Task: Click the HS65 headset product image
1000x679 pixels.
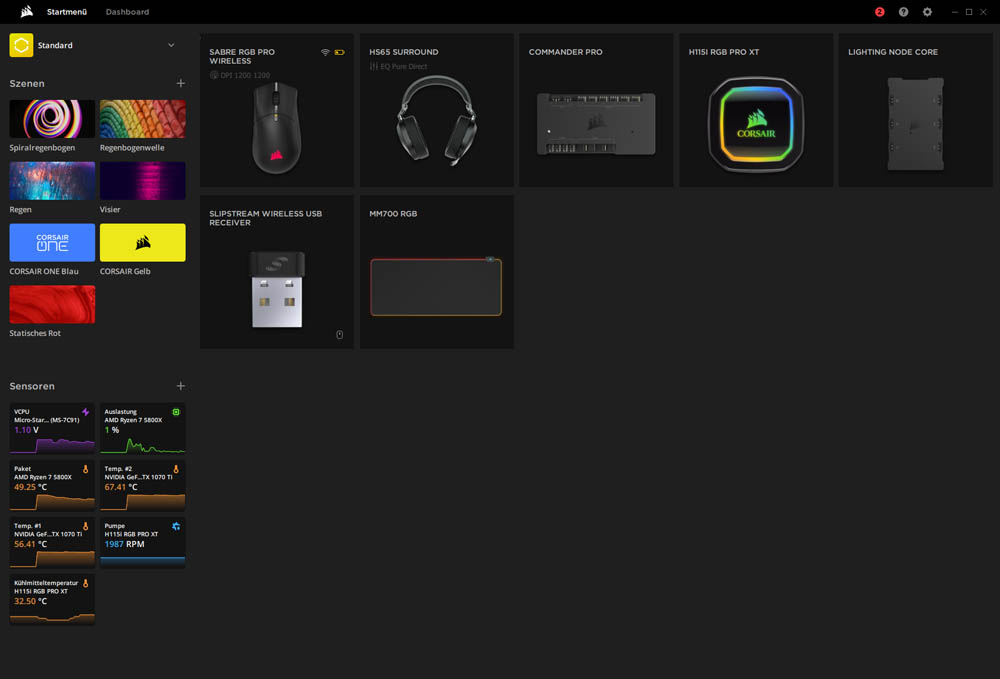Action: click(436, 120)
